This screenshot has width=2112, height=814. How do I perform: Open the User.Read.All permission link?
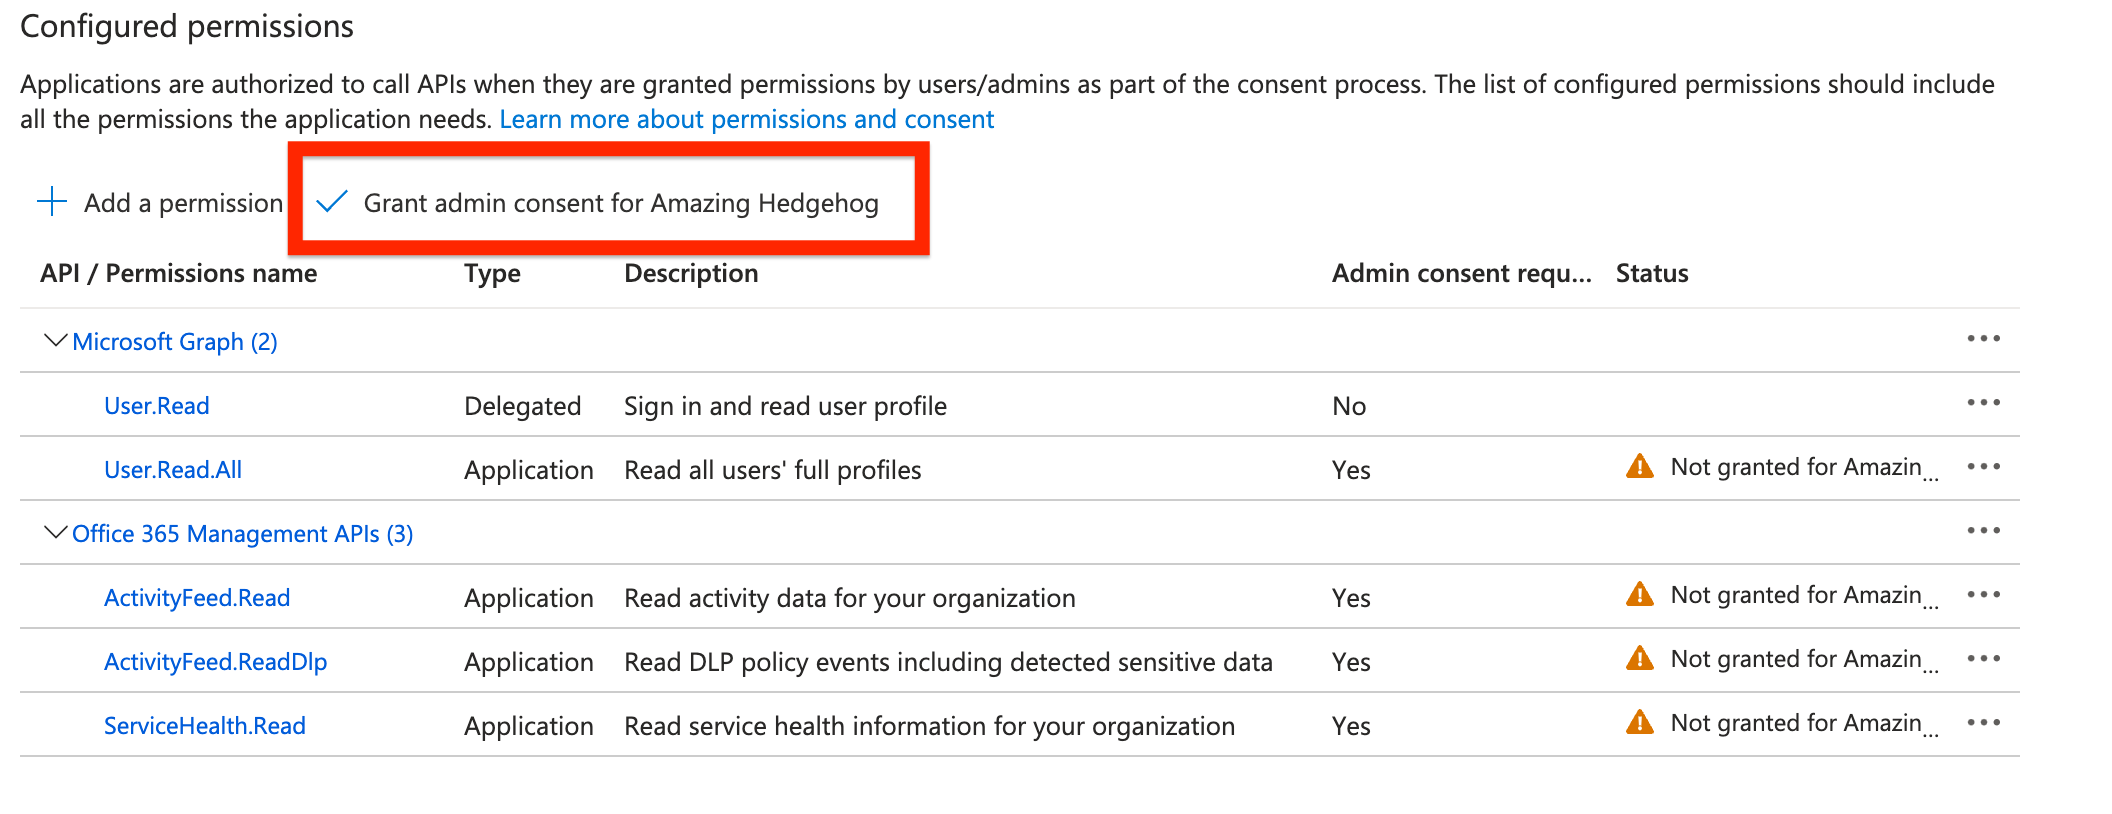[173, 470]
